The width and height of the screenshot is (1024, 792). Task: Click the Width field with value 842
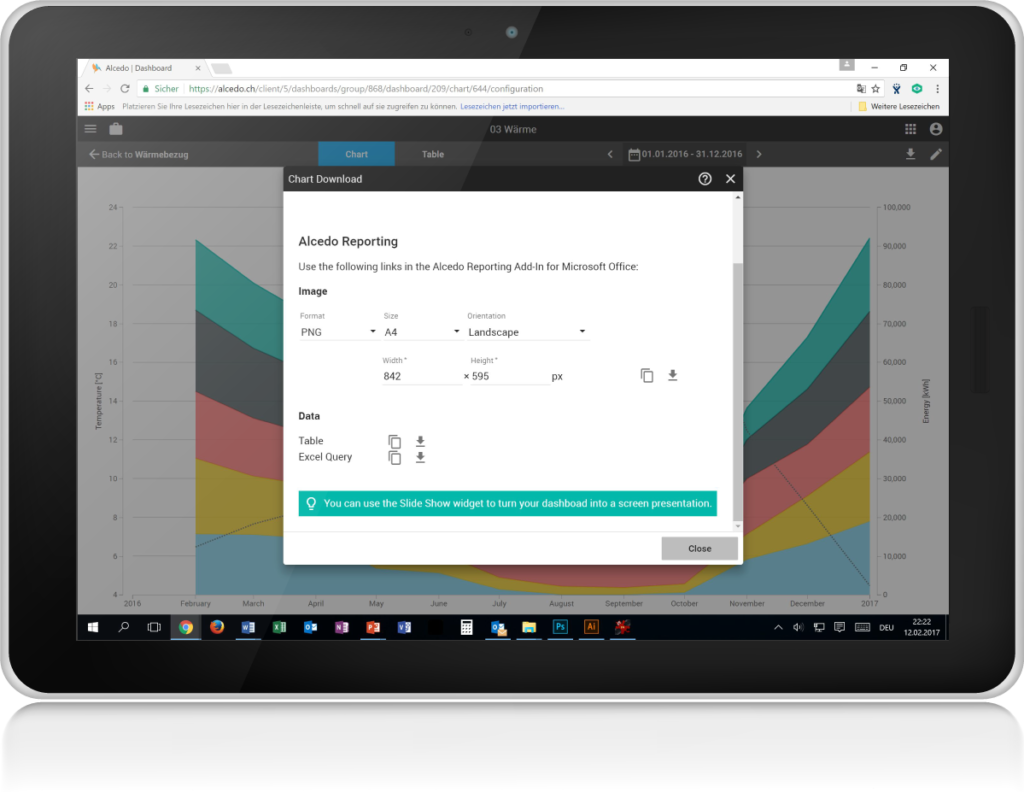pyautogui.click(x=422, y=376)
